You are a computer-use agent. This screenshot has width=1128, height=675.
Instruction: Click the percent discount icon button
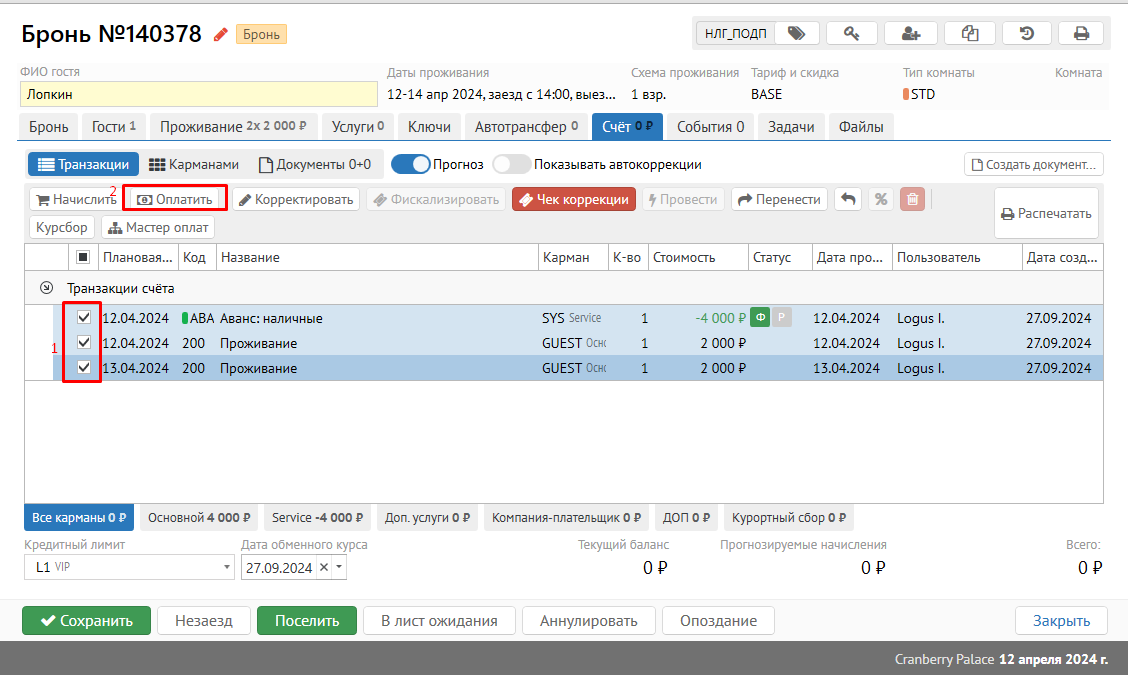tap(880, 199)
